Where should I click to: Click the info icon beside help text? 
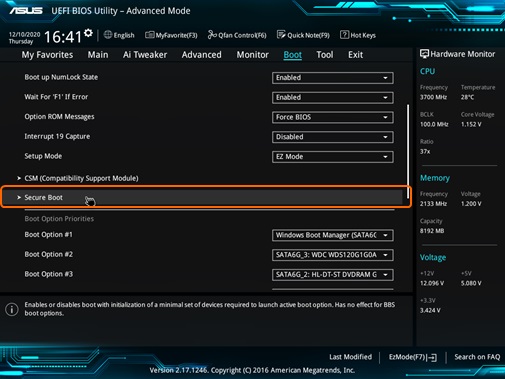[12, 309]
